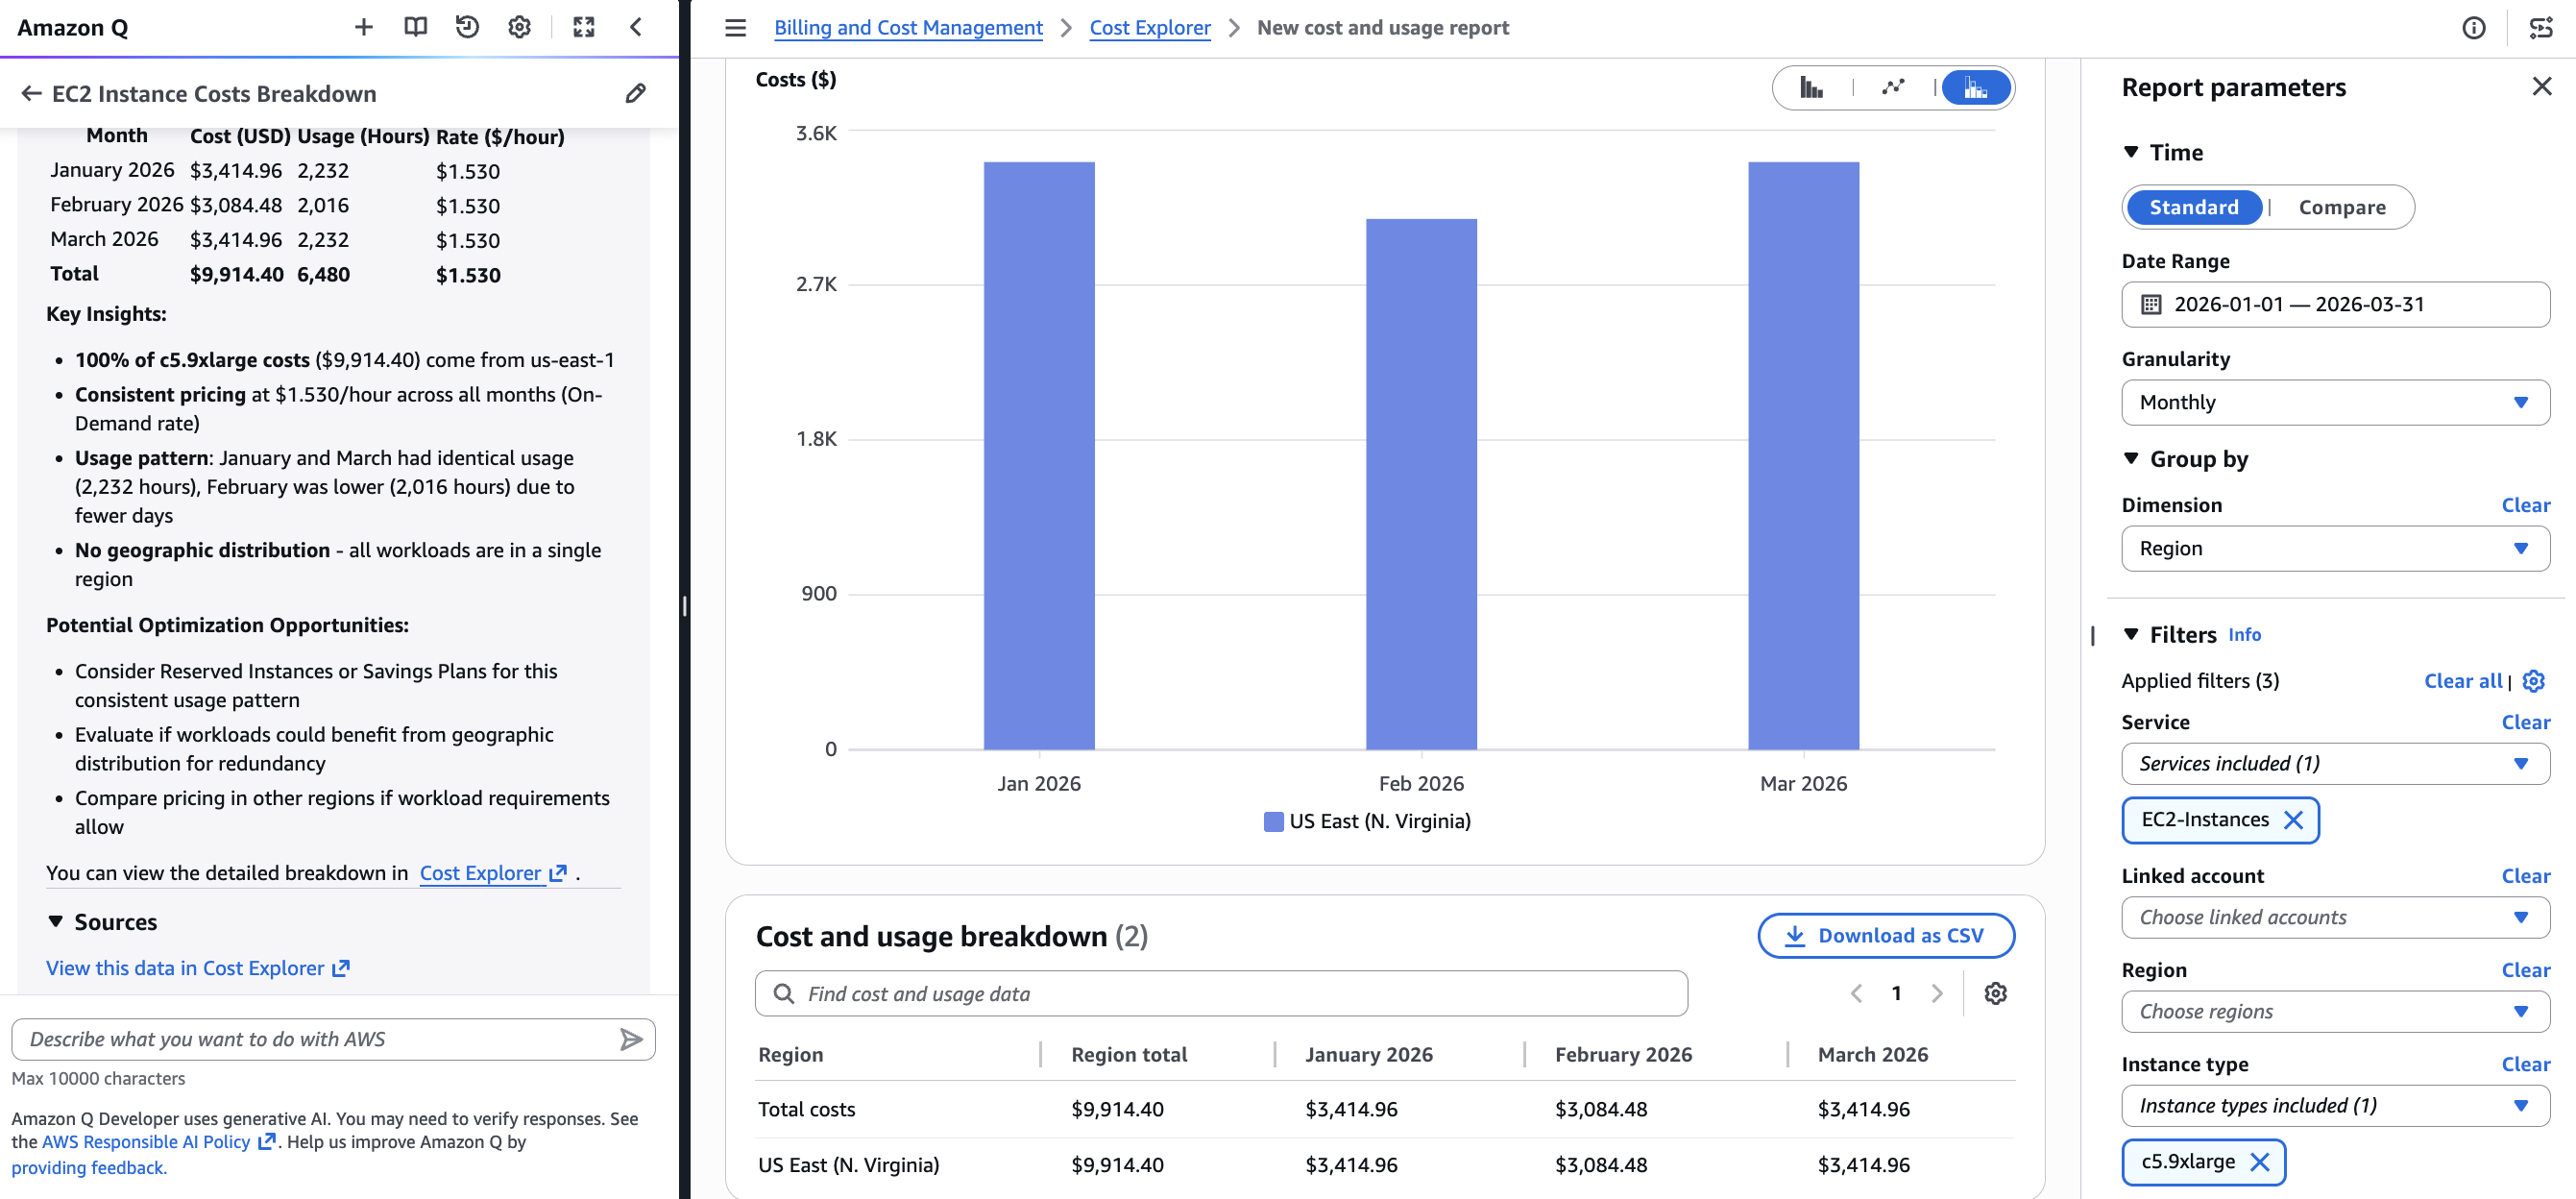Switch to stacked bar chart view
2576x1199 pixels.
(1975, 88)
